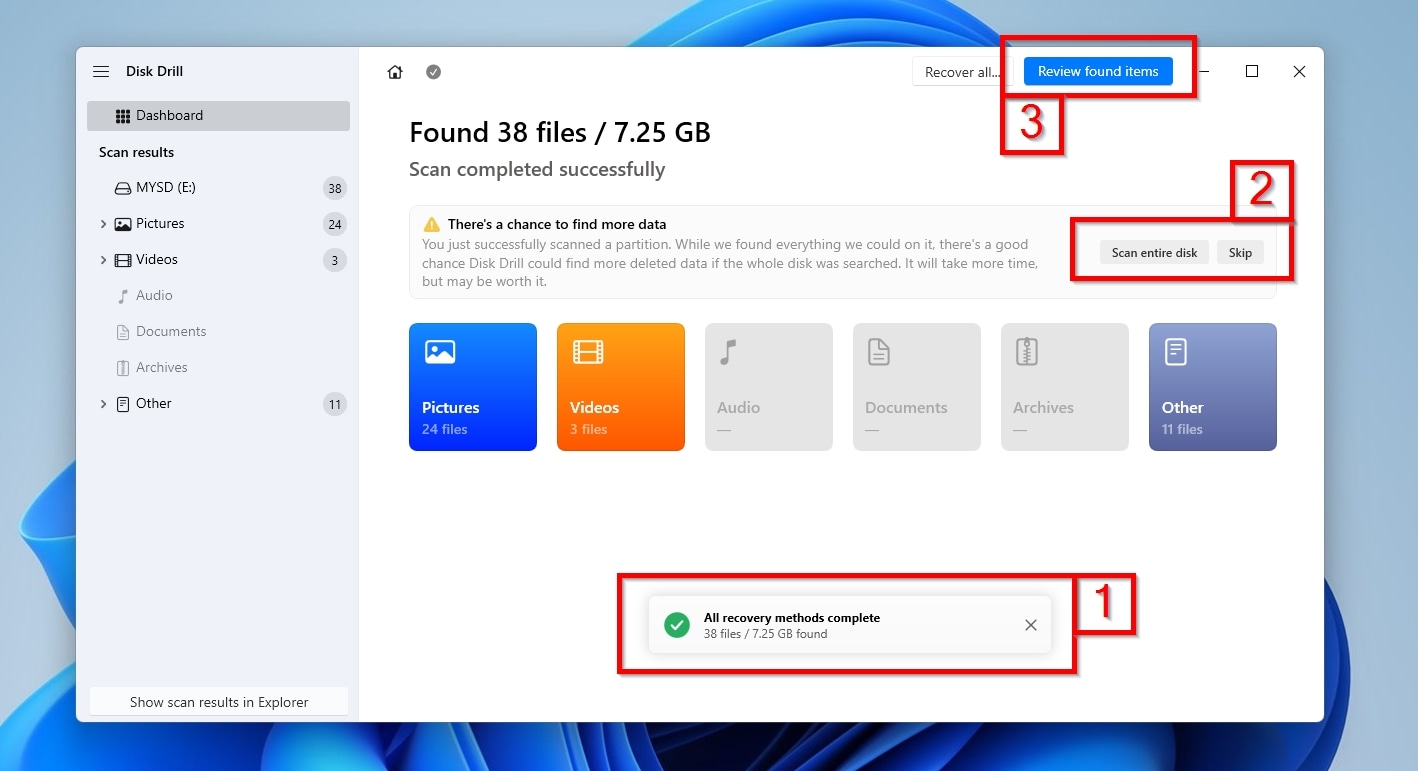
Task: Open the Other 11 files tile
Action: (x=1213, y=387)
